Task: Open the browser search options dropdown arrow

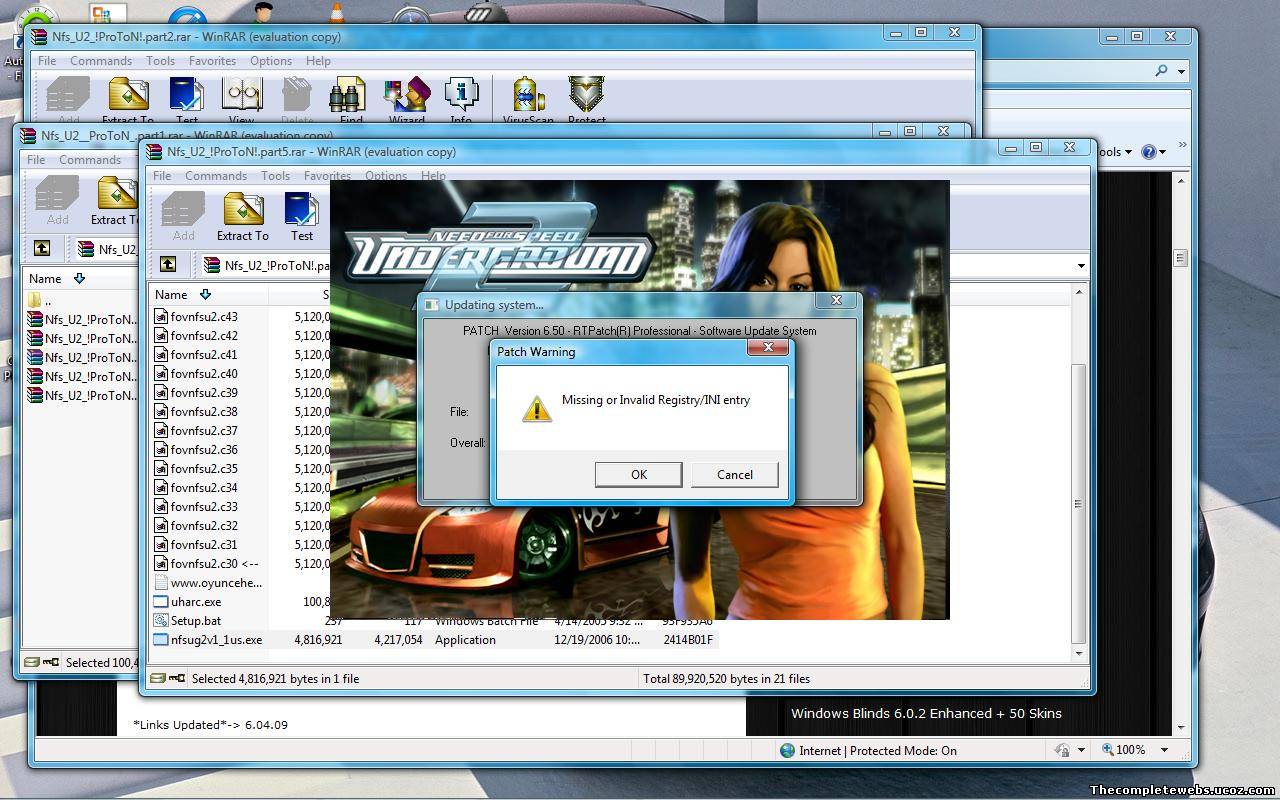Action: (1181, 71)
